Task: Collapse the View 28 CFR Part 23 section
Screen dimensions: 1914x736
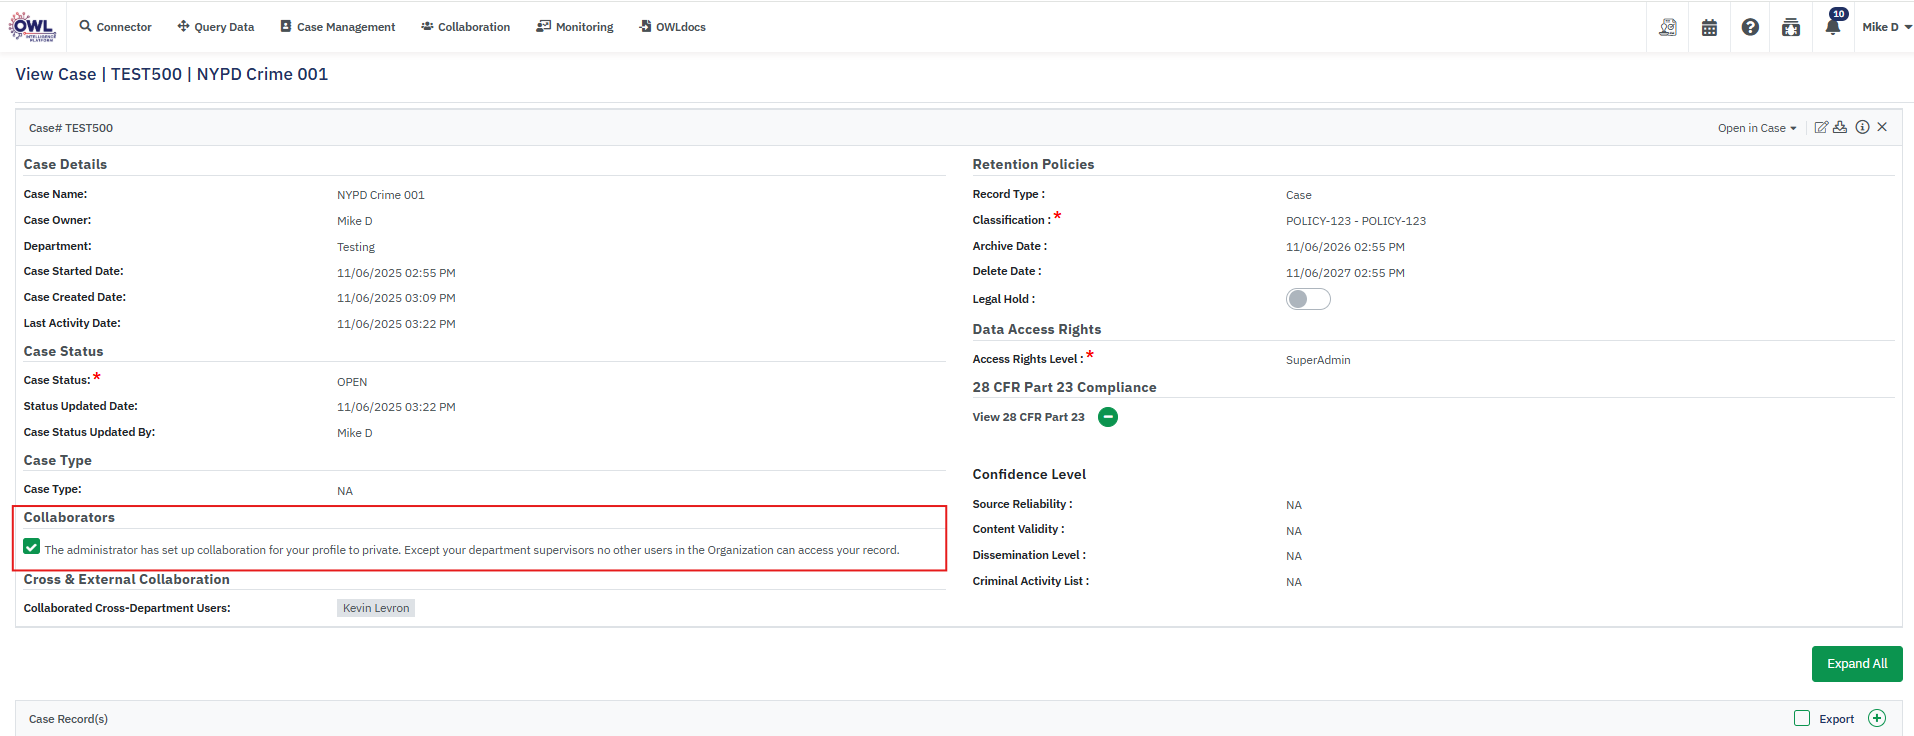Action: [x=1108, y=417]
